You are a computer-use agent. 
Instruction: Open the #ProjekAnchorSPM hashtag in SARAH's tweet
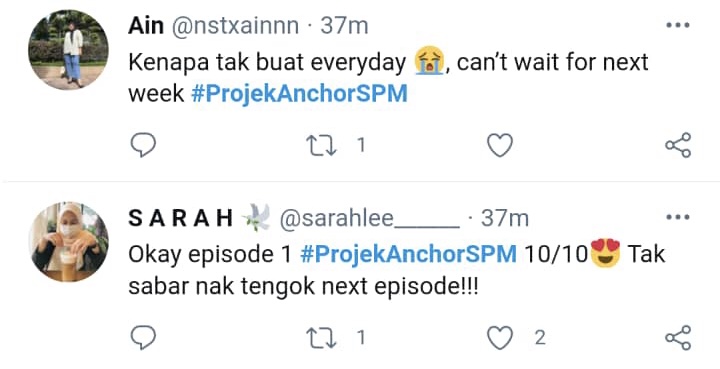click(x=409, y=254)
